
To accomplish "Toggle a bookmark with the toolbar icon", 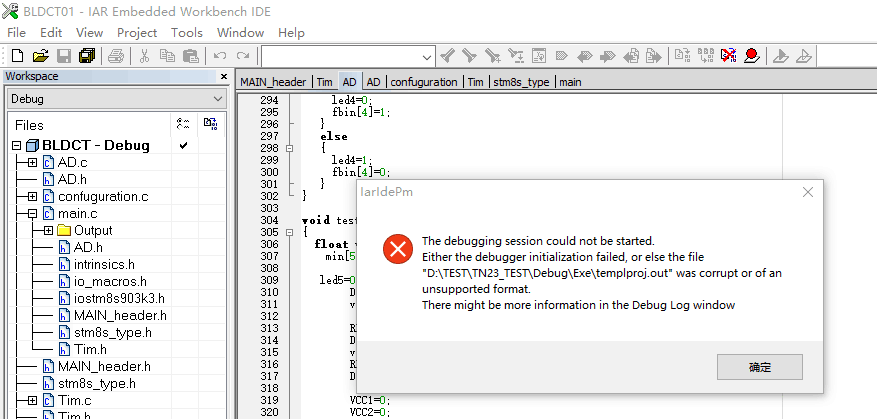I will 562,56.
